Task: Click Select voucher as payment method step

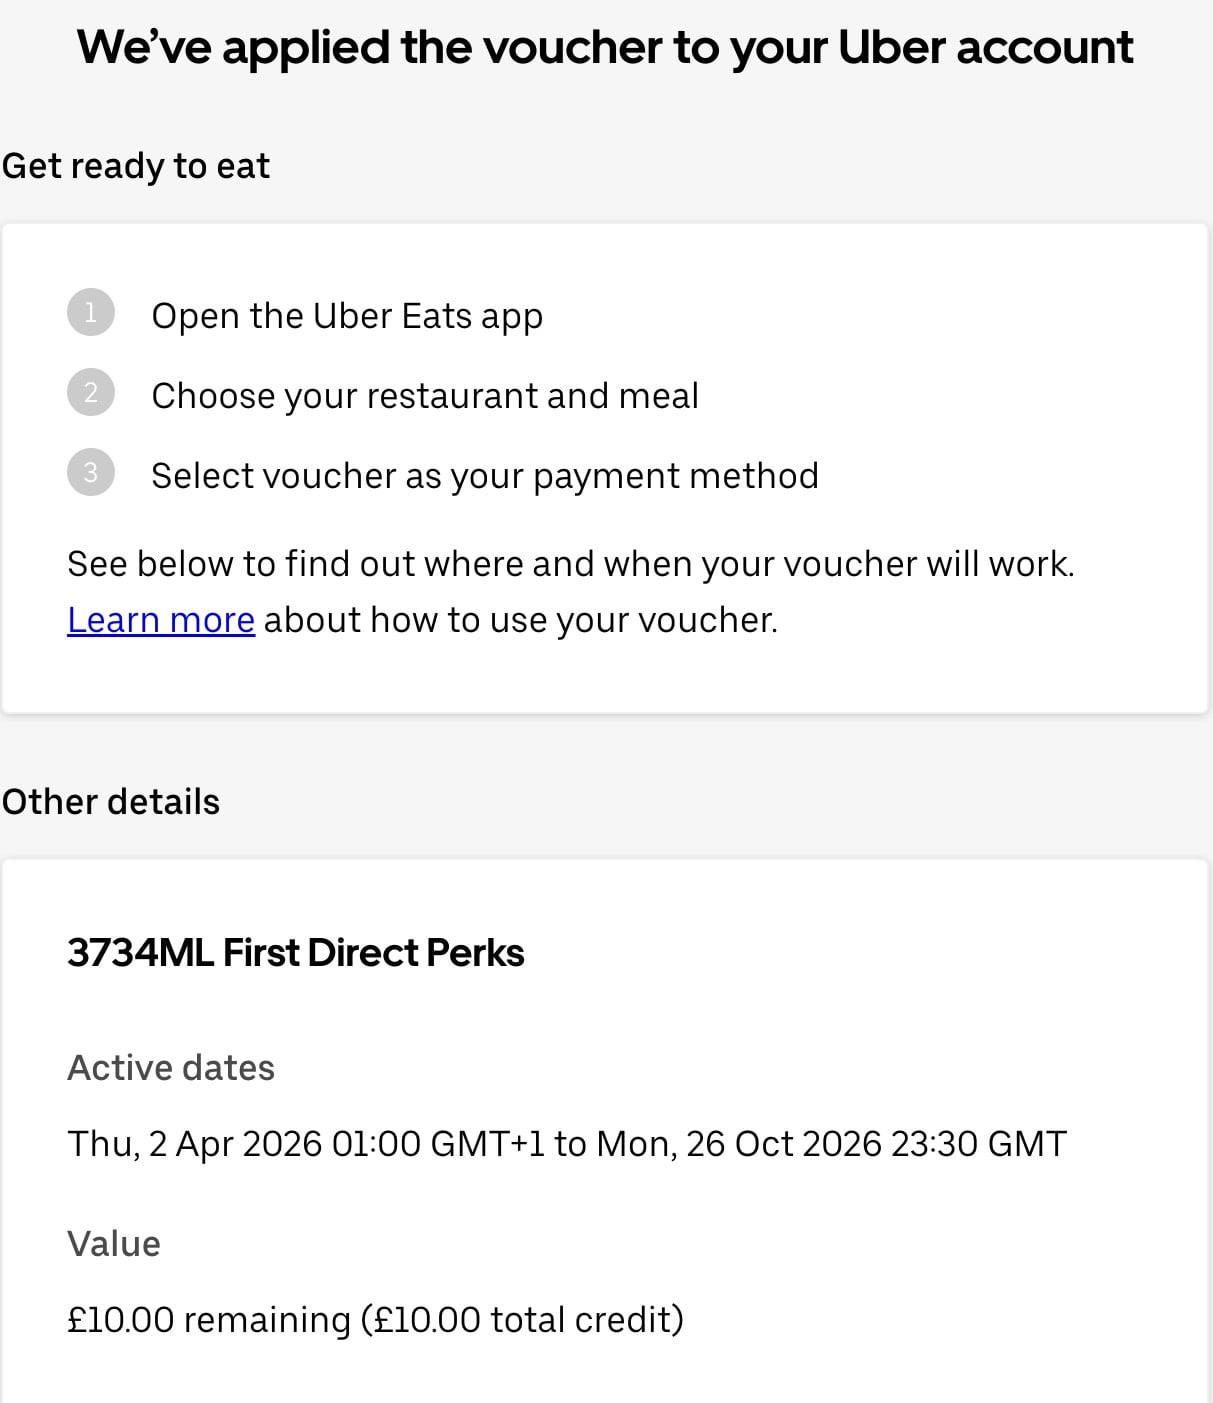Action: coord(485,476)
